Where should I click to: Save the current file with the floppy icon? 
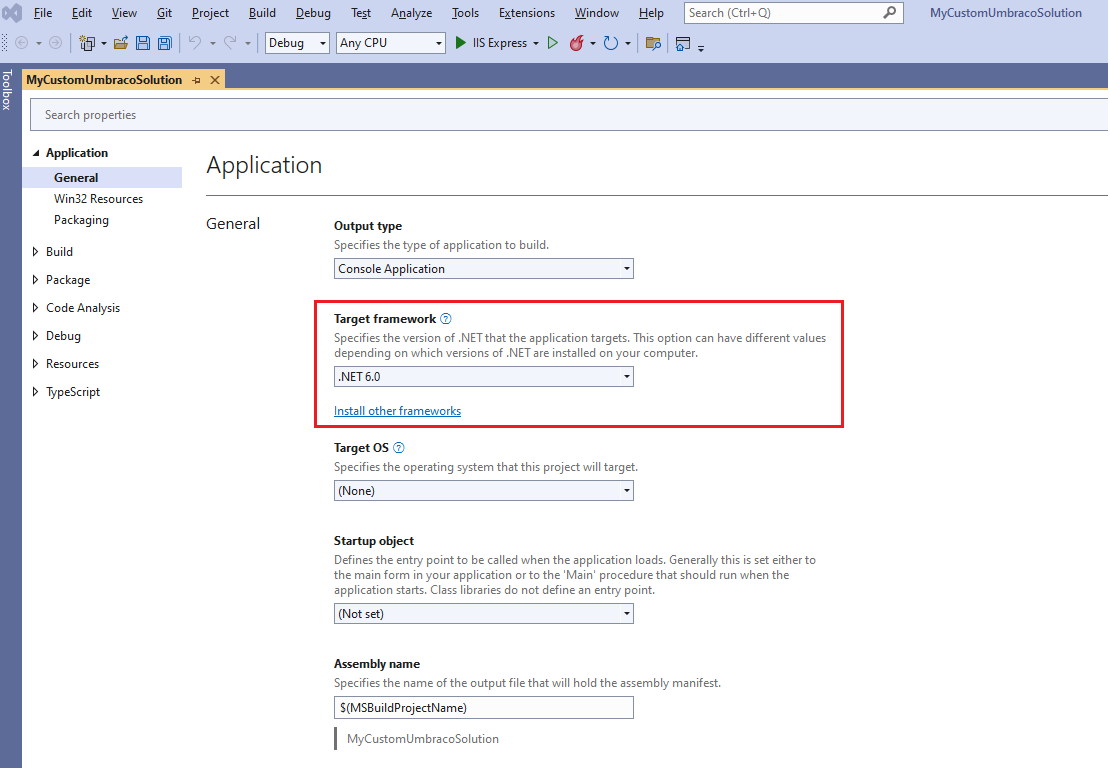[x=143, y=43]
